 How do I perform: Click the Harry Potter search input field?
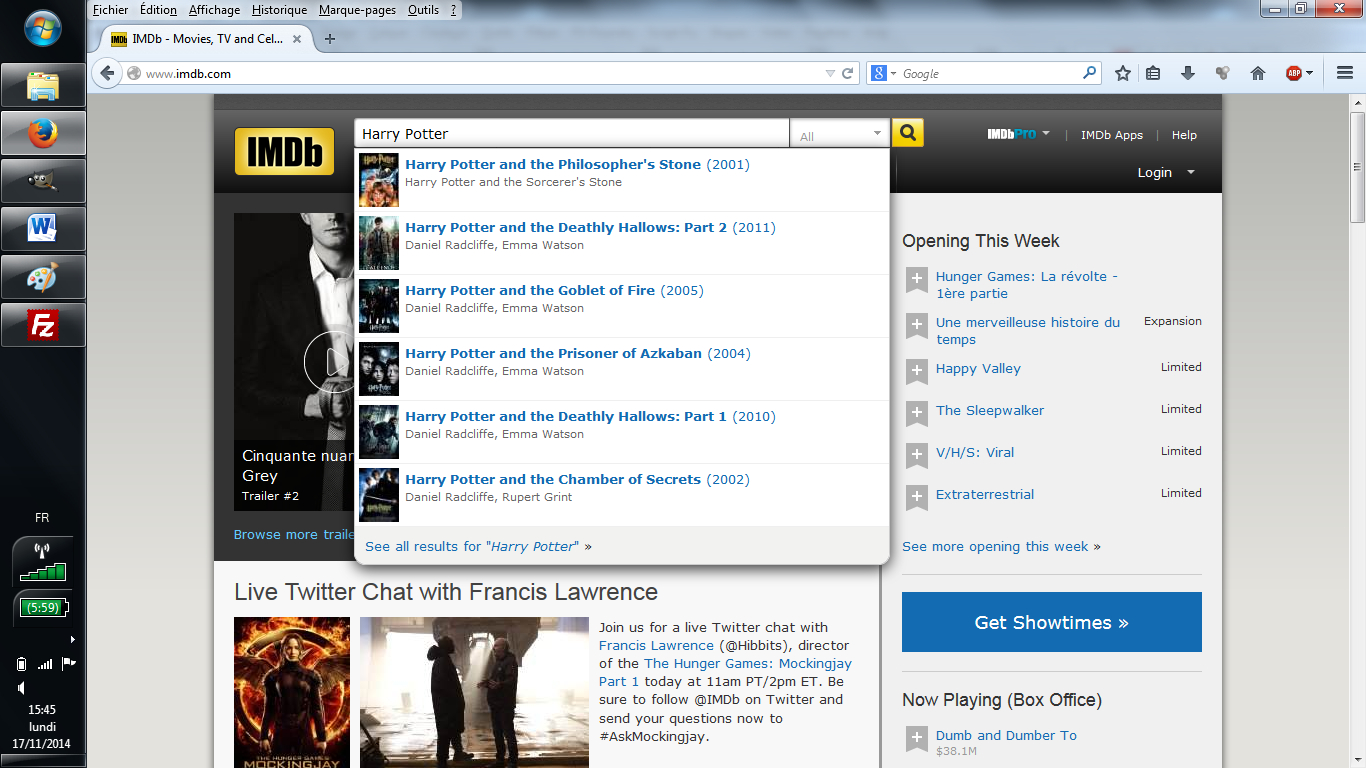[x=571, y=134]
